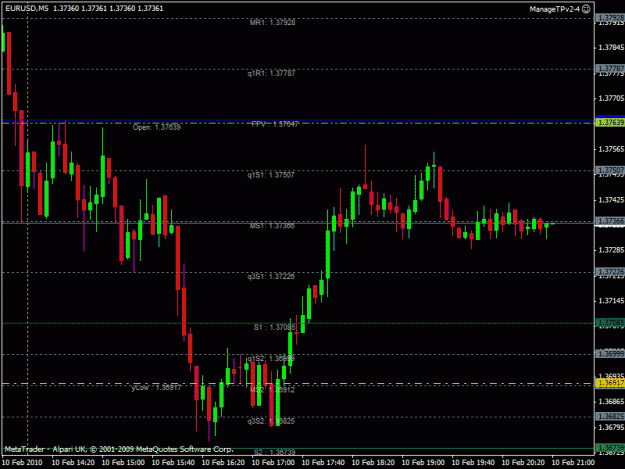Image resolution: width=625 pixels, height=469 pixels.
Task: Click the S1 : 1.37085 support label
Action: point(275,327)
